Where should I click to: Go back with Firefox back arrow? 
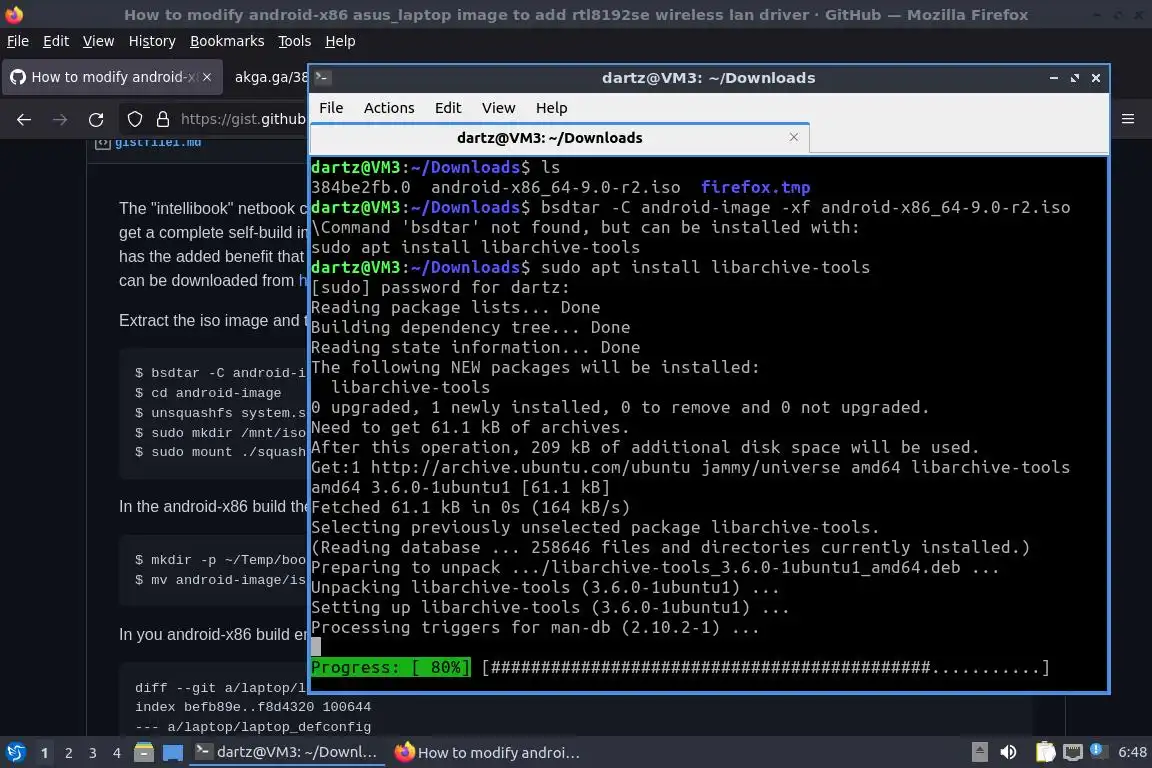tap(24, 119)
